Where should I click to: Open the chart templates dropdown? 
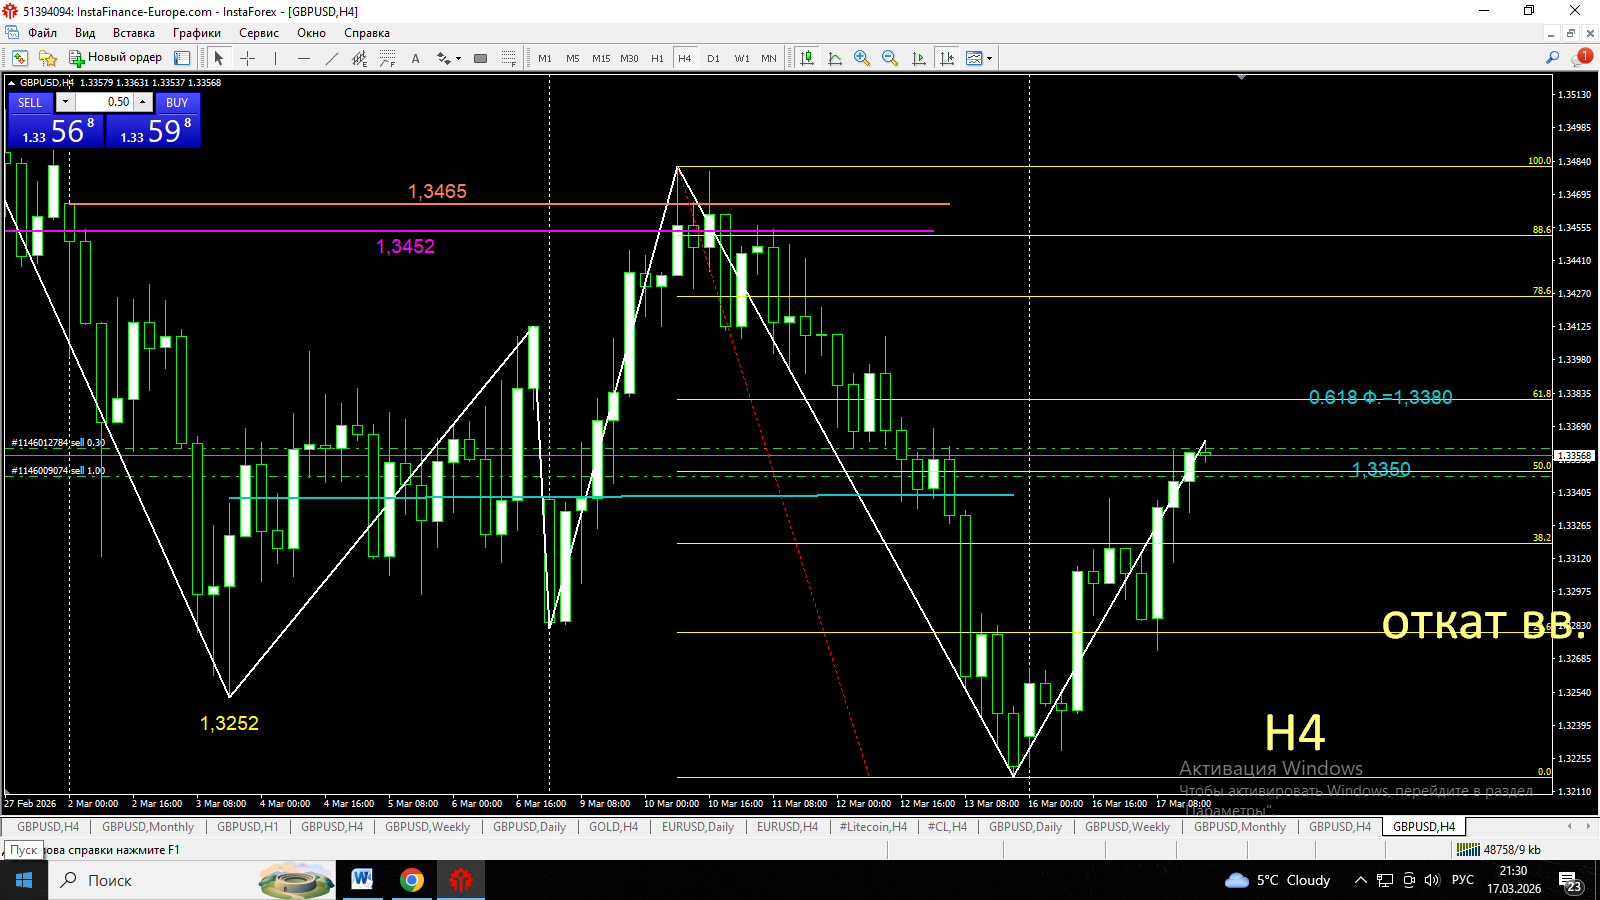coord(979,58)
